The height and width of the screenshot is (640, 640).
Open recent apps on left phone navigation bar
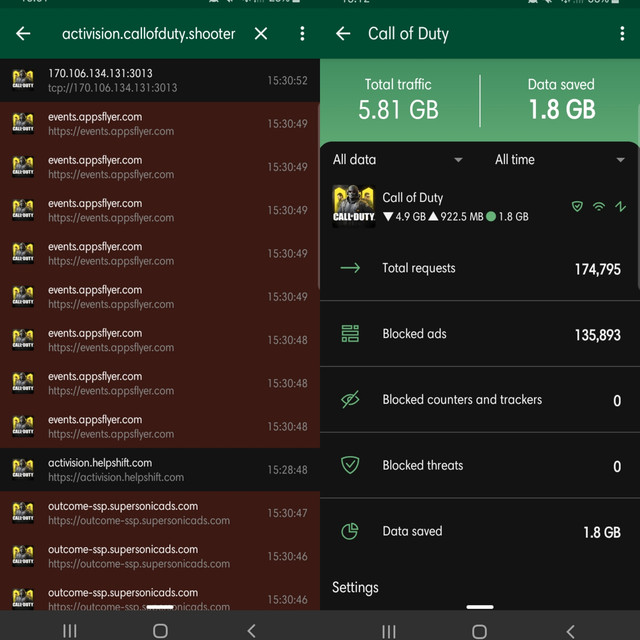click(x=70, y=631)
